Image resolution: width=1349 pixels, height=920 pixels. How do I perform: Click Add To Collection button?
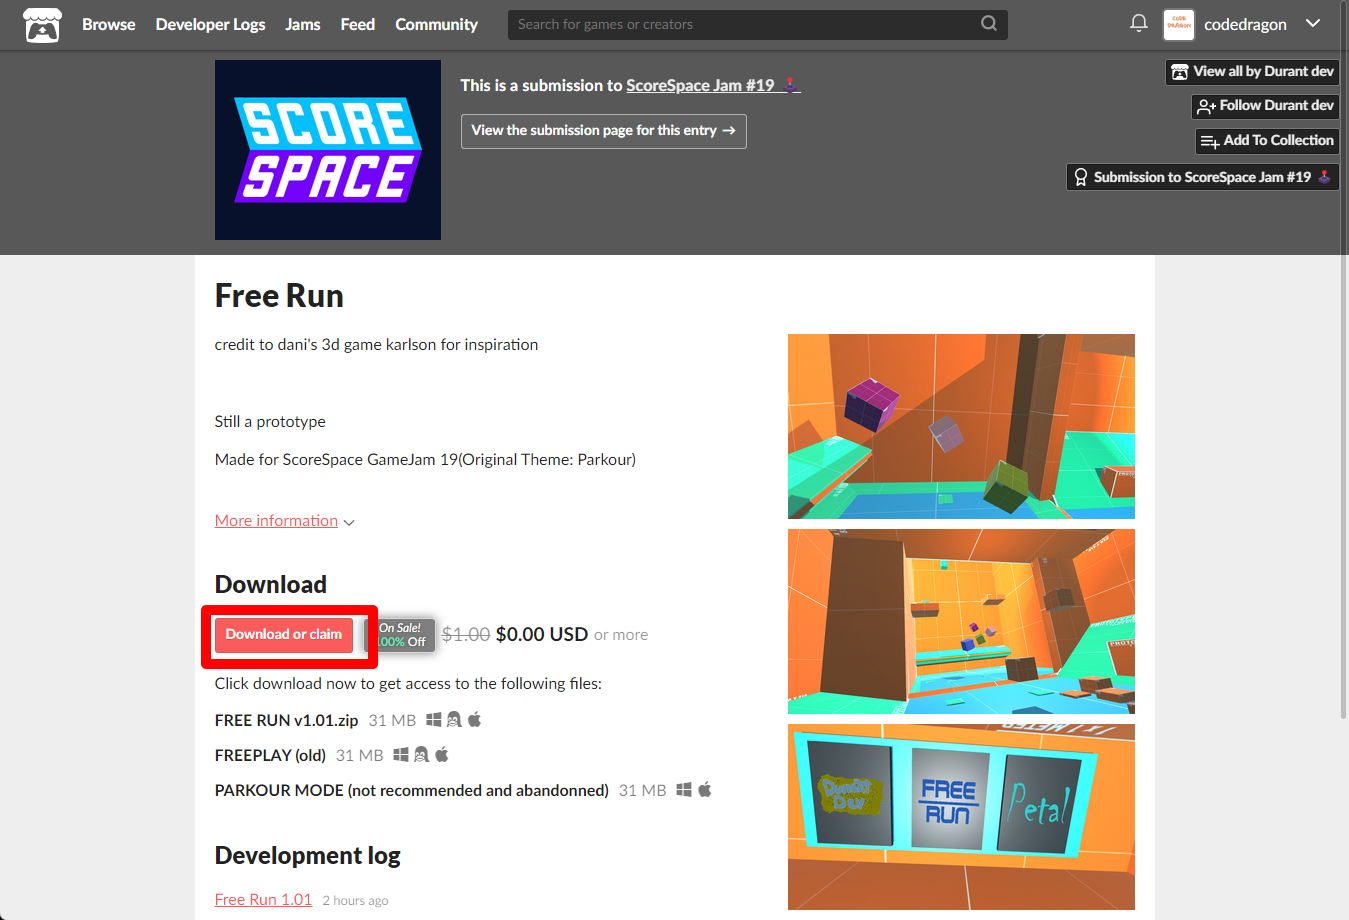1267,141
